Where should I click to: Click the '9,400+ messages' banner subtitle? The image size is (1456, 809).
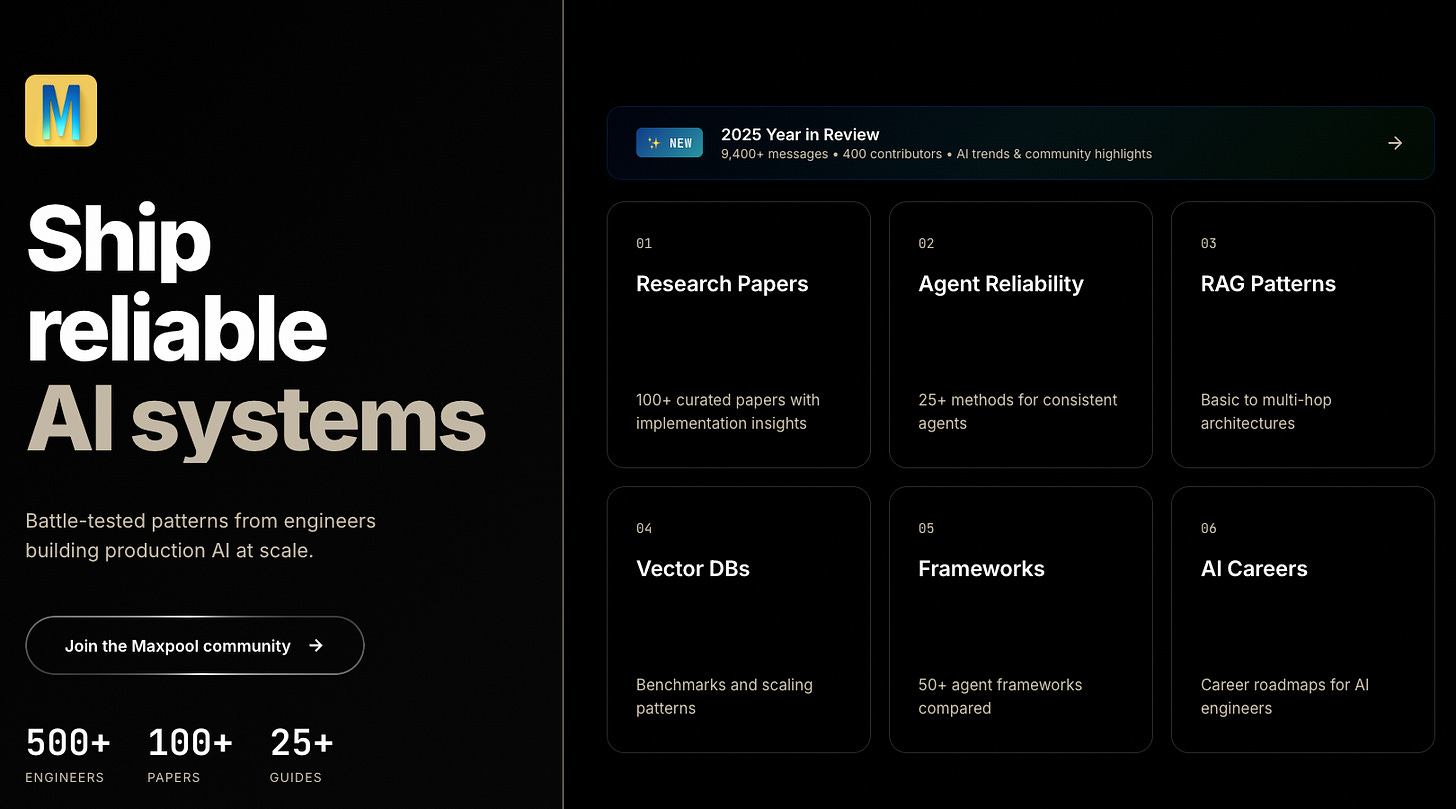tap(936, 154)
